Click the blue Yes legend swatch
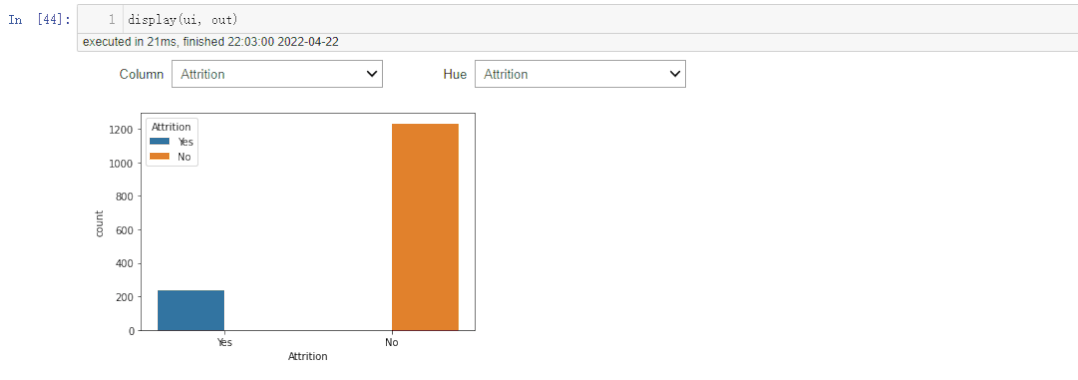 [x=160, y=142]
